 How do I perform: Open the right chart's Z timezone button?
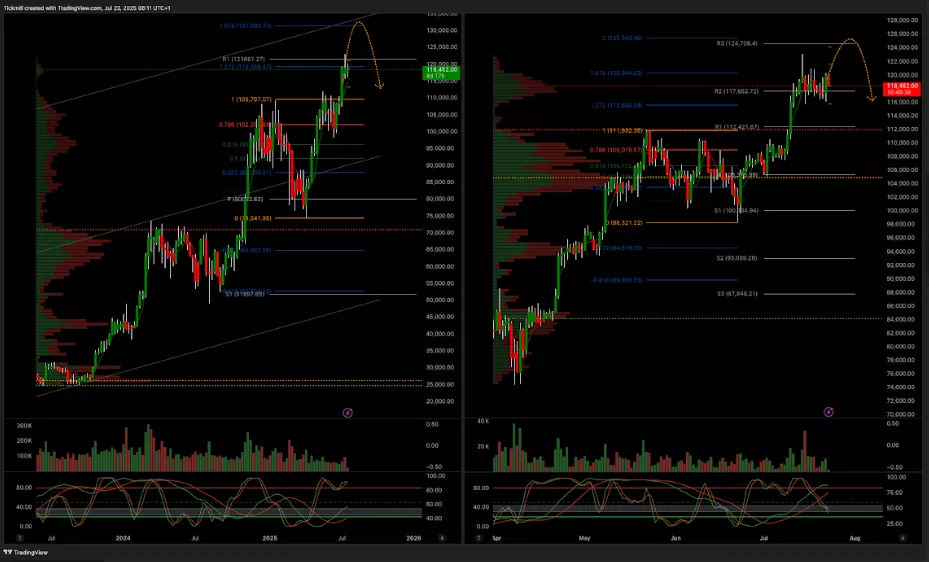pyautogui.click(x=478, y=537)
